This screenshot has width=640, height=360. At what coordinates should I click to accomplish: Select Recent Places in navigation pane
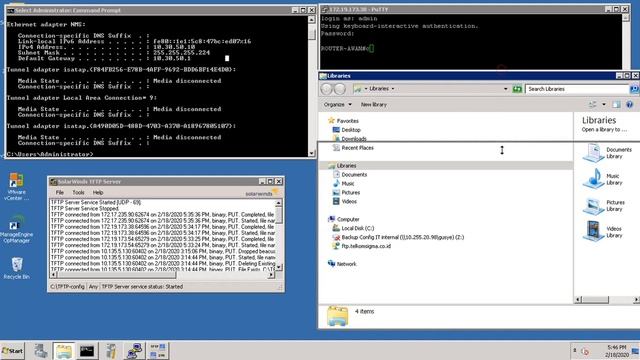(358, 148)
